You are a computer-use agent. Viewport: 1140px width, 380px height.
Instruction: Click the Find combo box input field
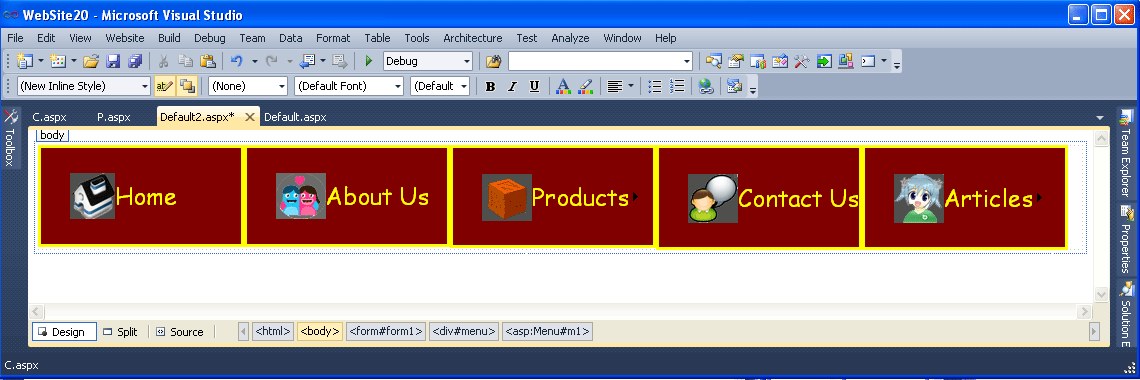coord(595,61)
